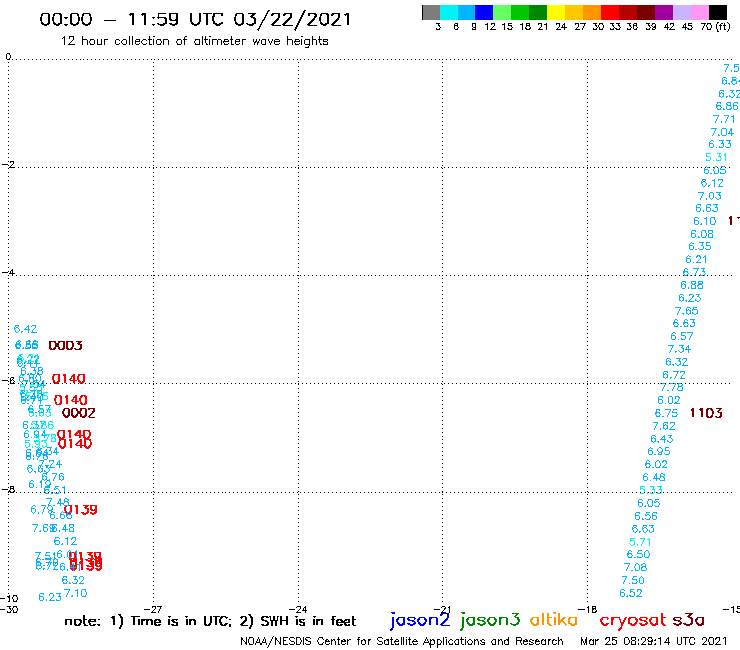Click the cyan "5.71" wave height value
The width and height of the screenshot is (740, 650).
(640, 542)
